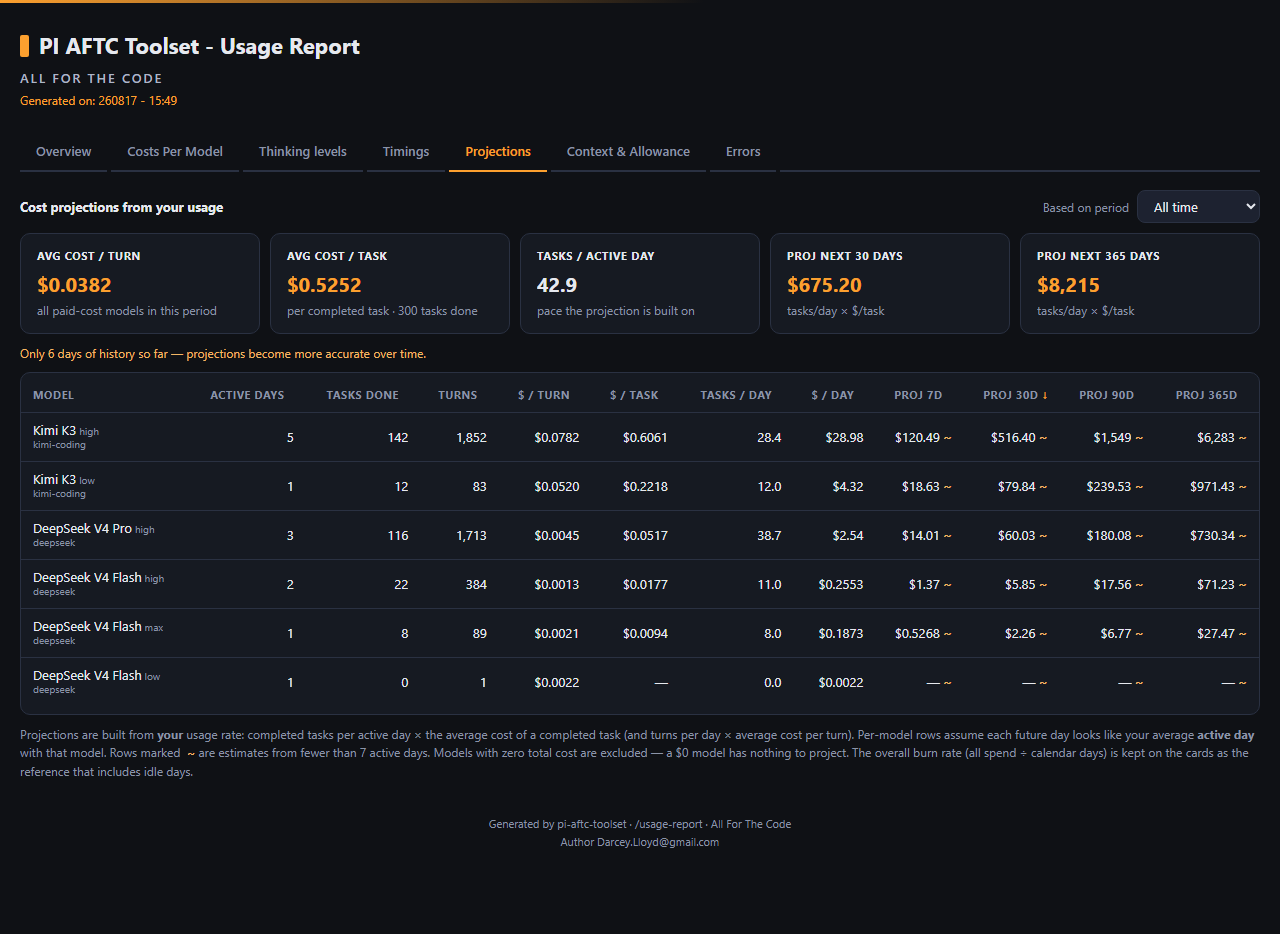
Task: Click the $0.0382 average cost value
Action: pyautogui.click(x=74, y=285)
